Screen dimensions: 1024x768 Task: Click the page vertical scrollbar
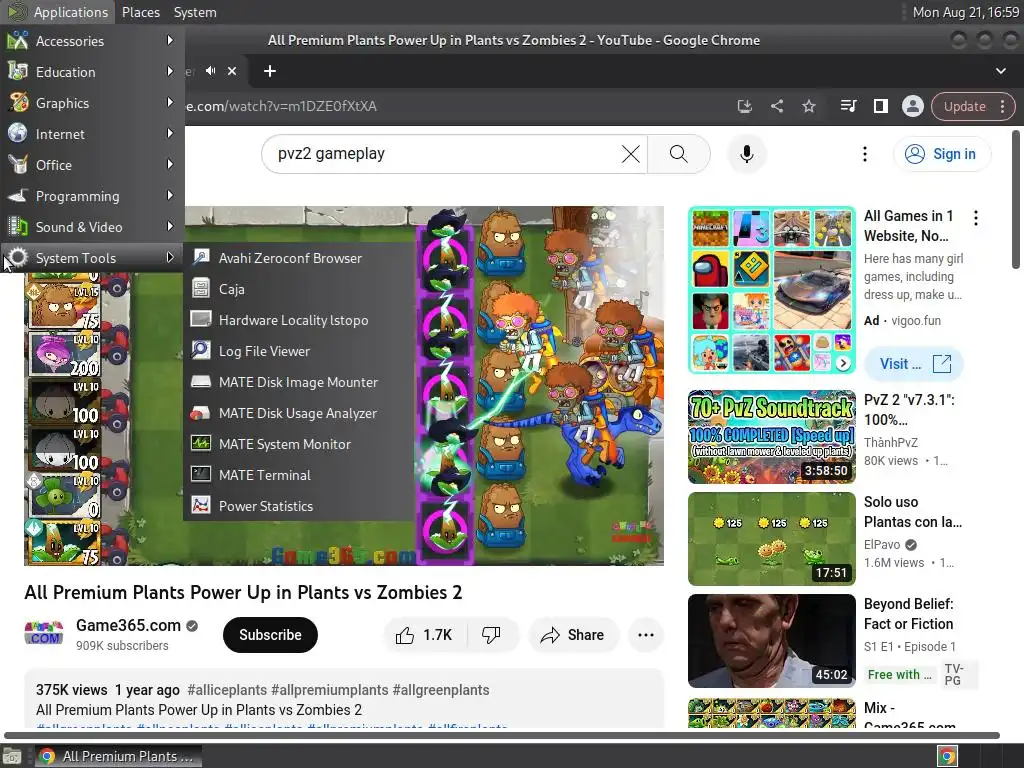coord(1016,199)
